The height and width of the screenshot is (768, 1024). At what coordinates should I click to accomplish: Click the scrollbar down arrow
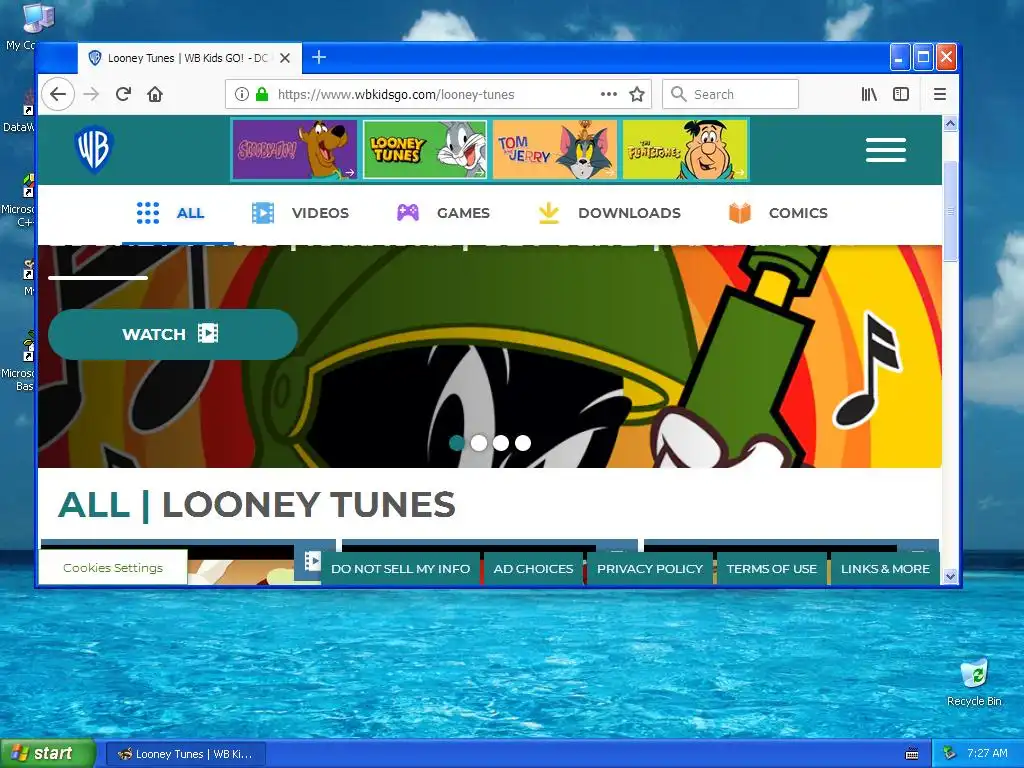tap(950, 576)
